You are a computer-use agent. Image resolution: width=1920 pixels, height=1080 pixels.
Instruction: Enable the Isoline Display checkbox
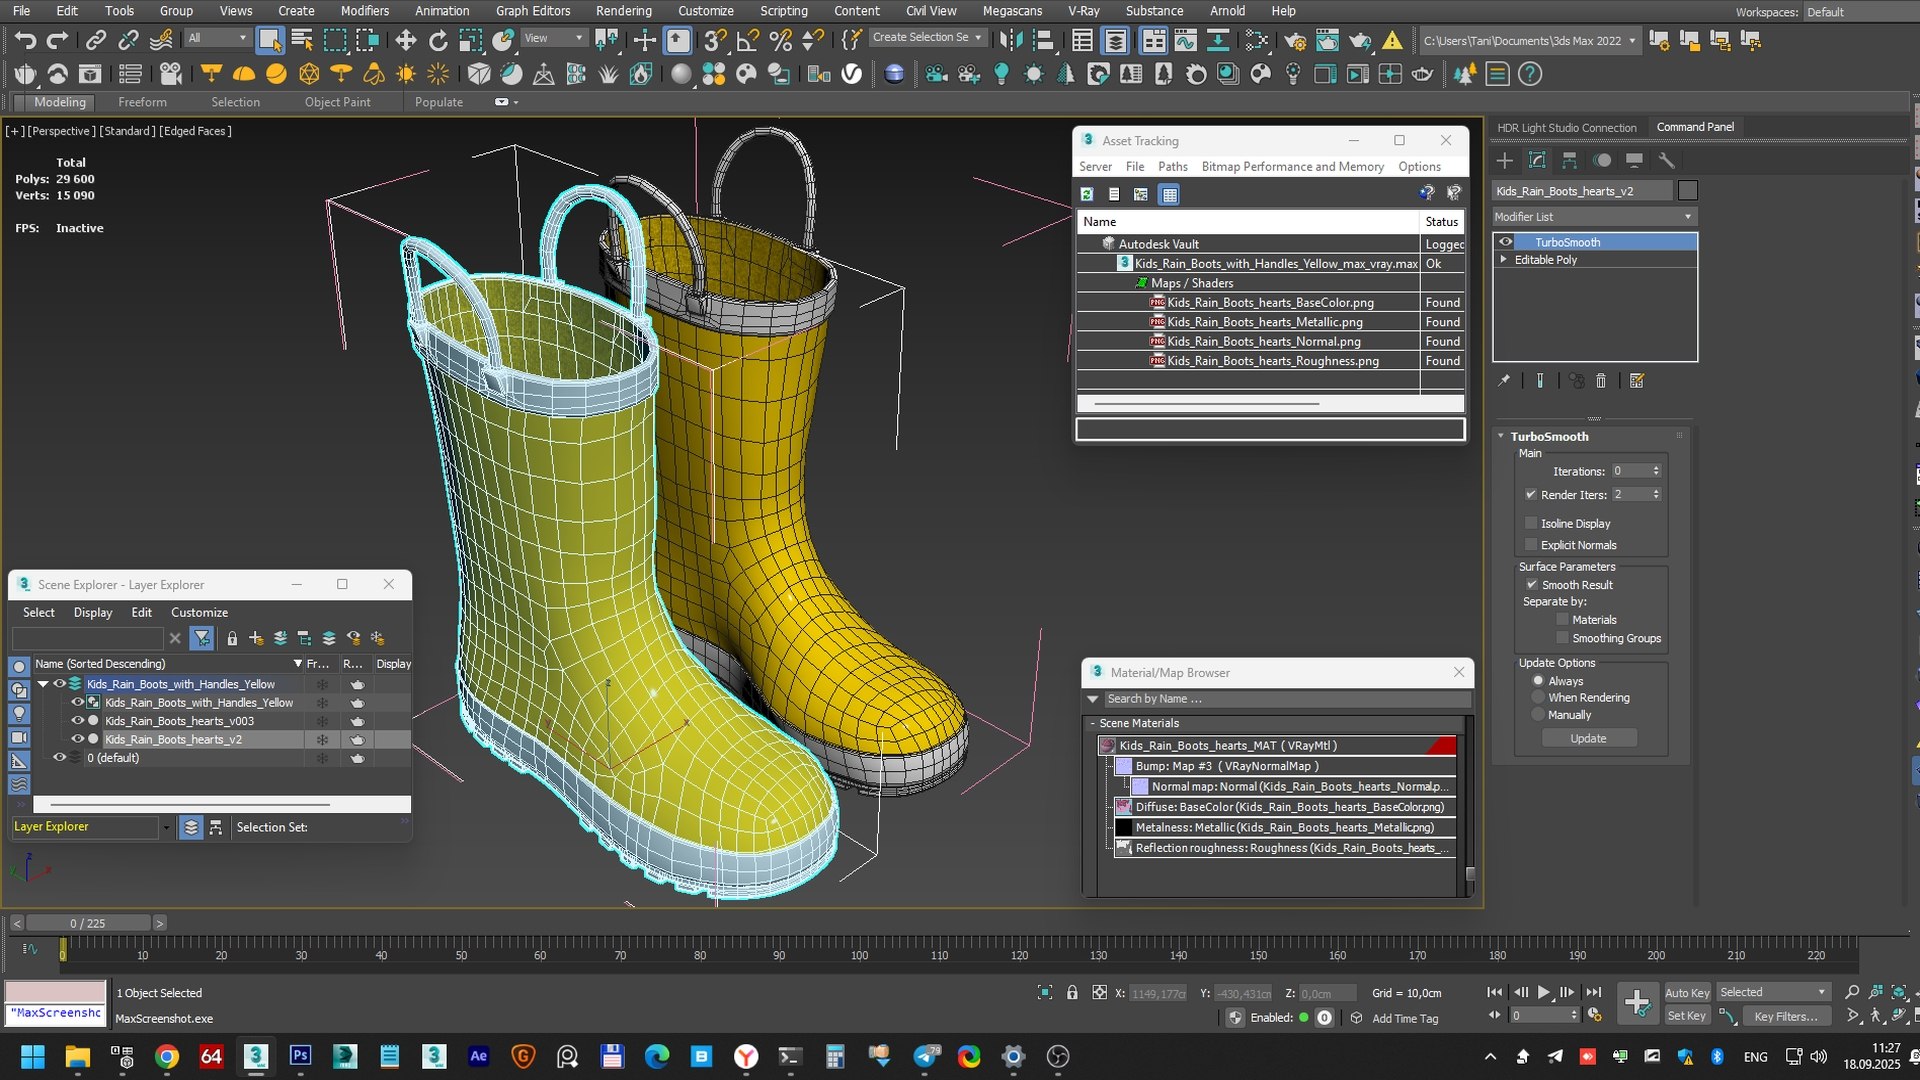click(x=1531, y=523)
